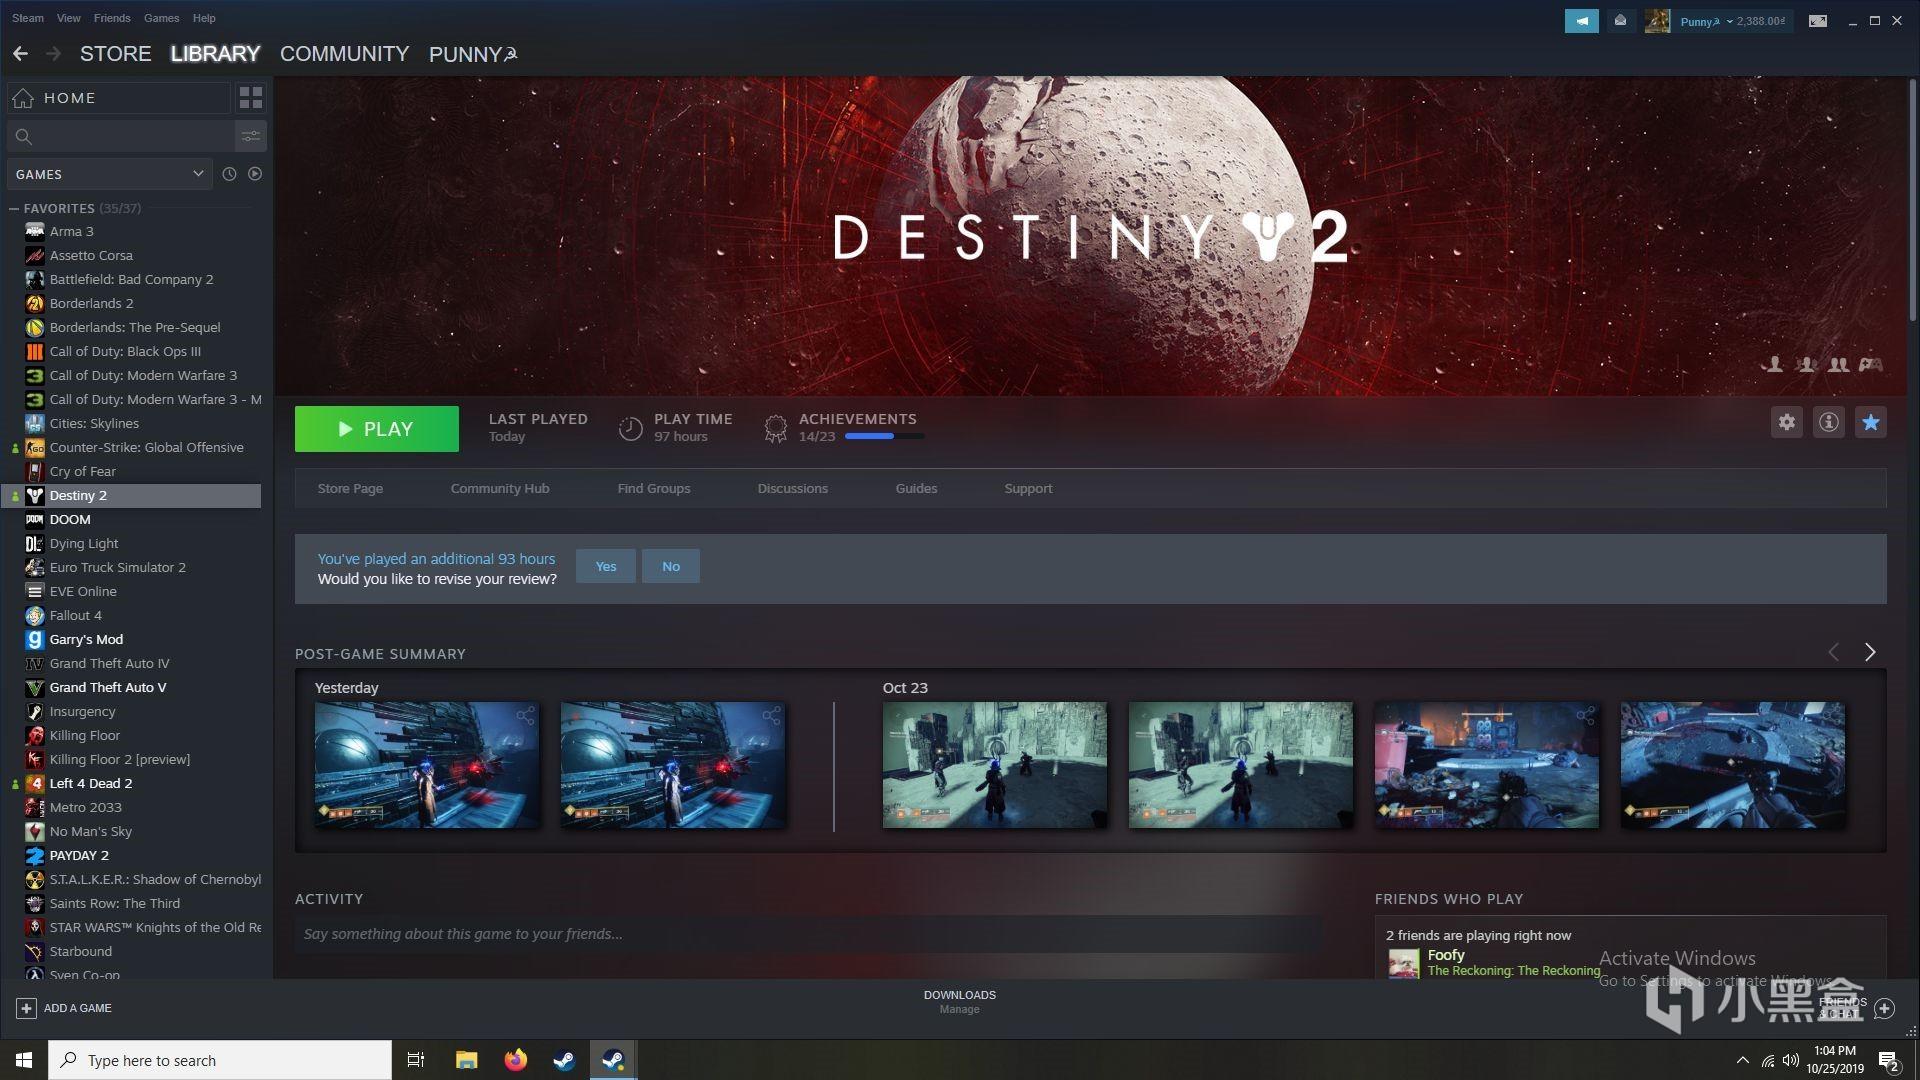Open the Friends menu
This screenshot has height=1080, width=1920.
pyautogui.click(x=111, y=17)
